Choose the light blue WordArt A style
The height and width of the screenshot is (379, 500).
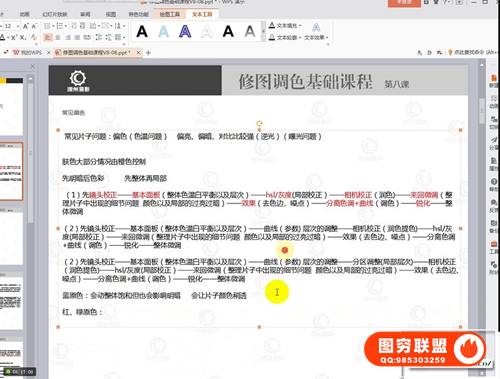[163, 32]
